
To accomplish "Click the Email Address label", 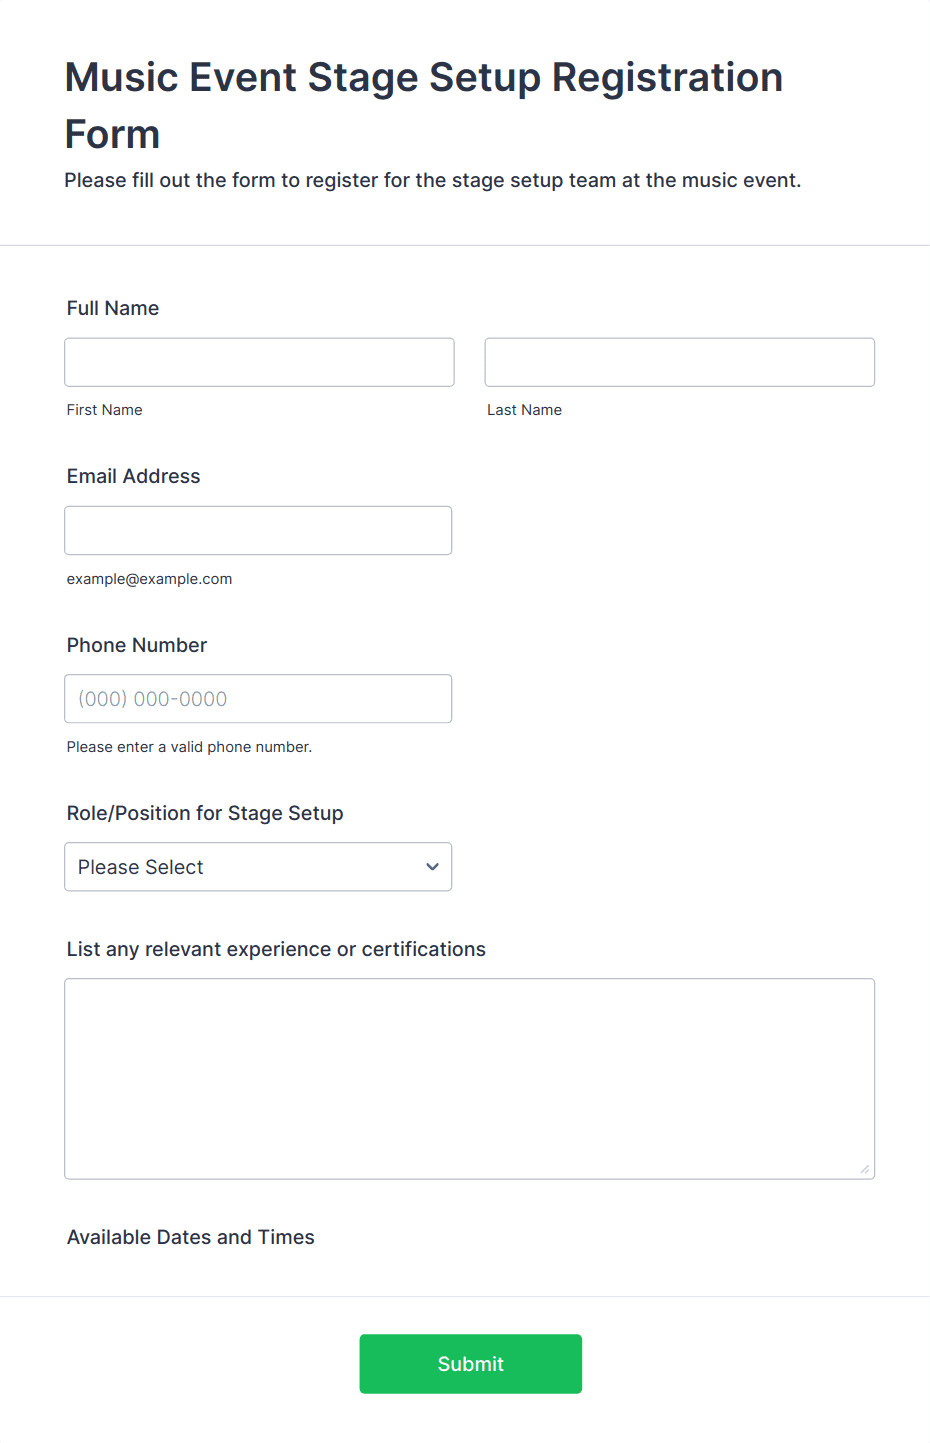I will tap(134, 476).
